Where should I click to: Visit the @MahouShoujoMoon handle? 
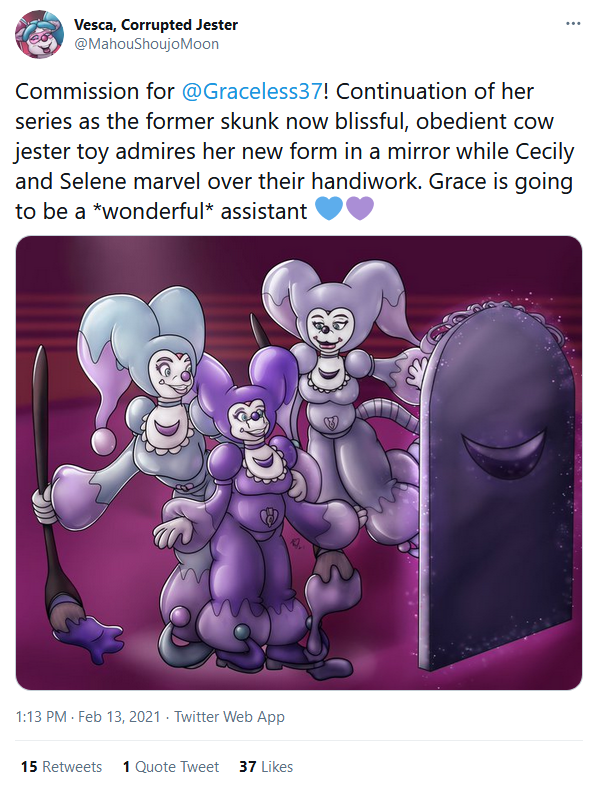(146, 44)
